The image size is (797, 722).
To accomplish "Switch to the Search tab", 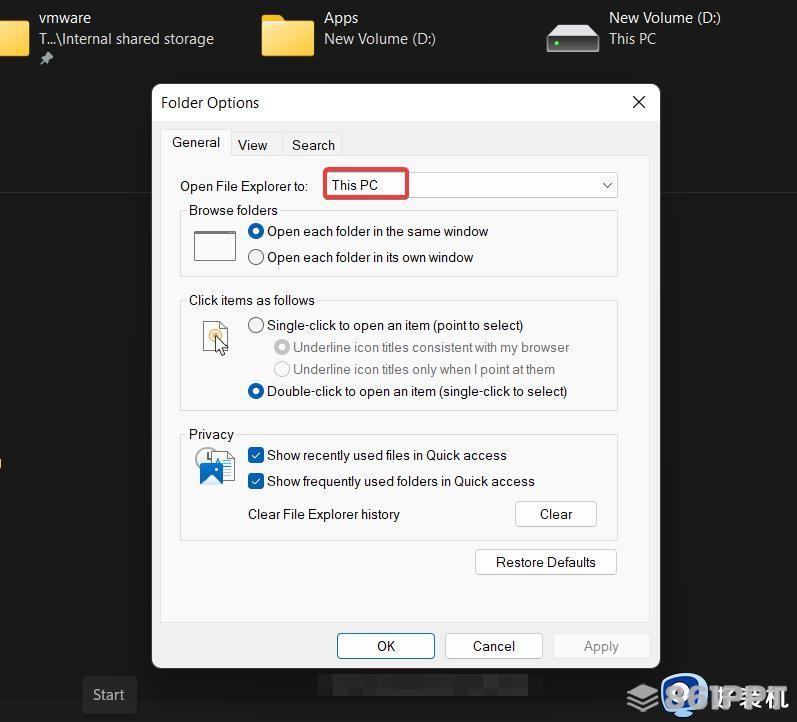I will click(x=313, y=145).
